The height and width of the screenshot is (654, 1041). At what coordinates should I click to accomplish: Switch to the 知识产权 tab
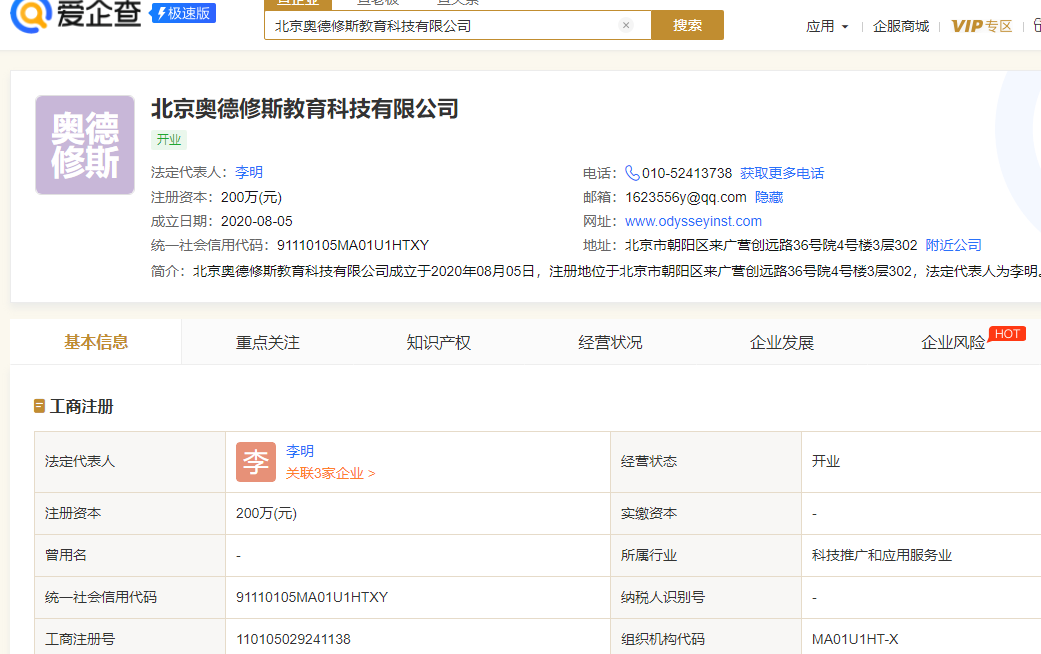439,343
